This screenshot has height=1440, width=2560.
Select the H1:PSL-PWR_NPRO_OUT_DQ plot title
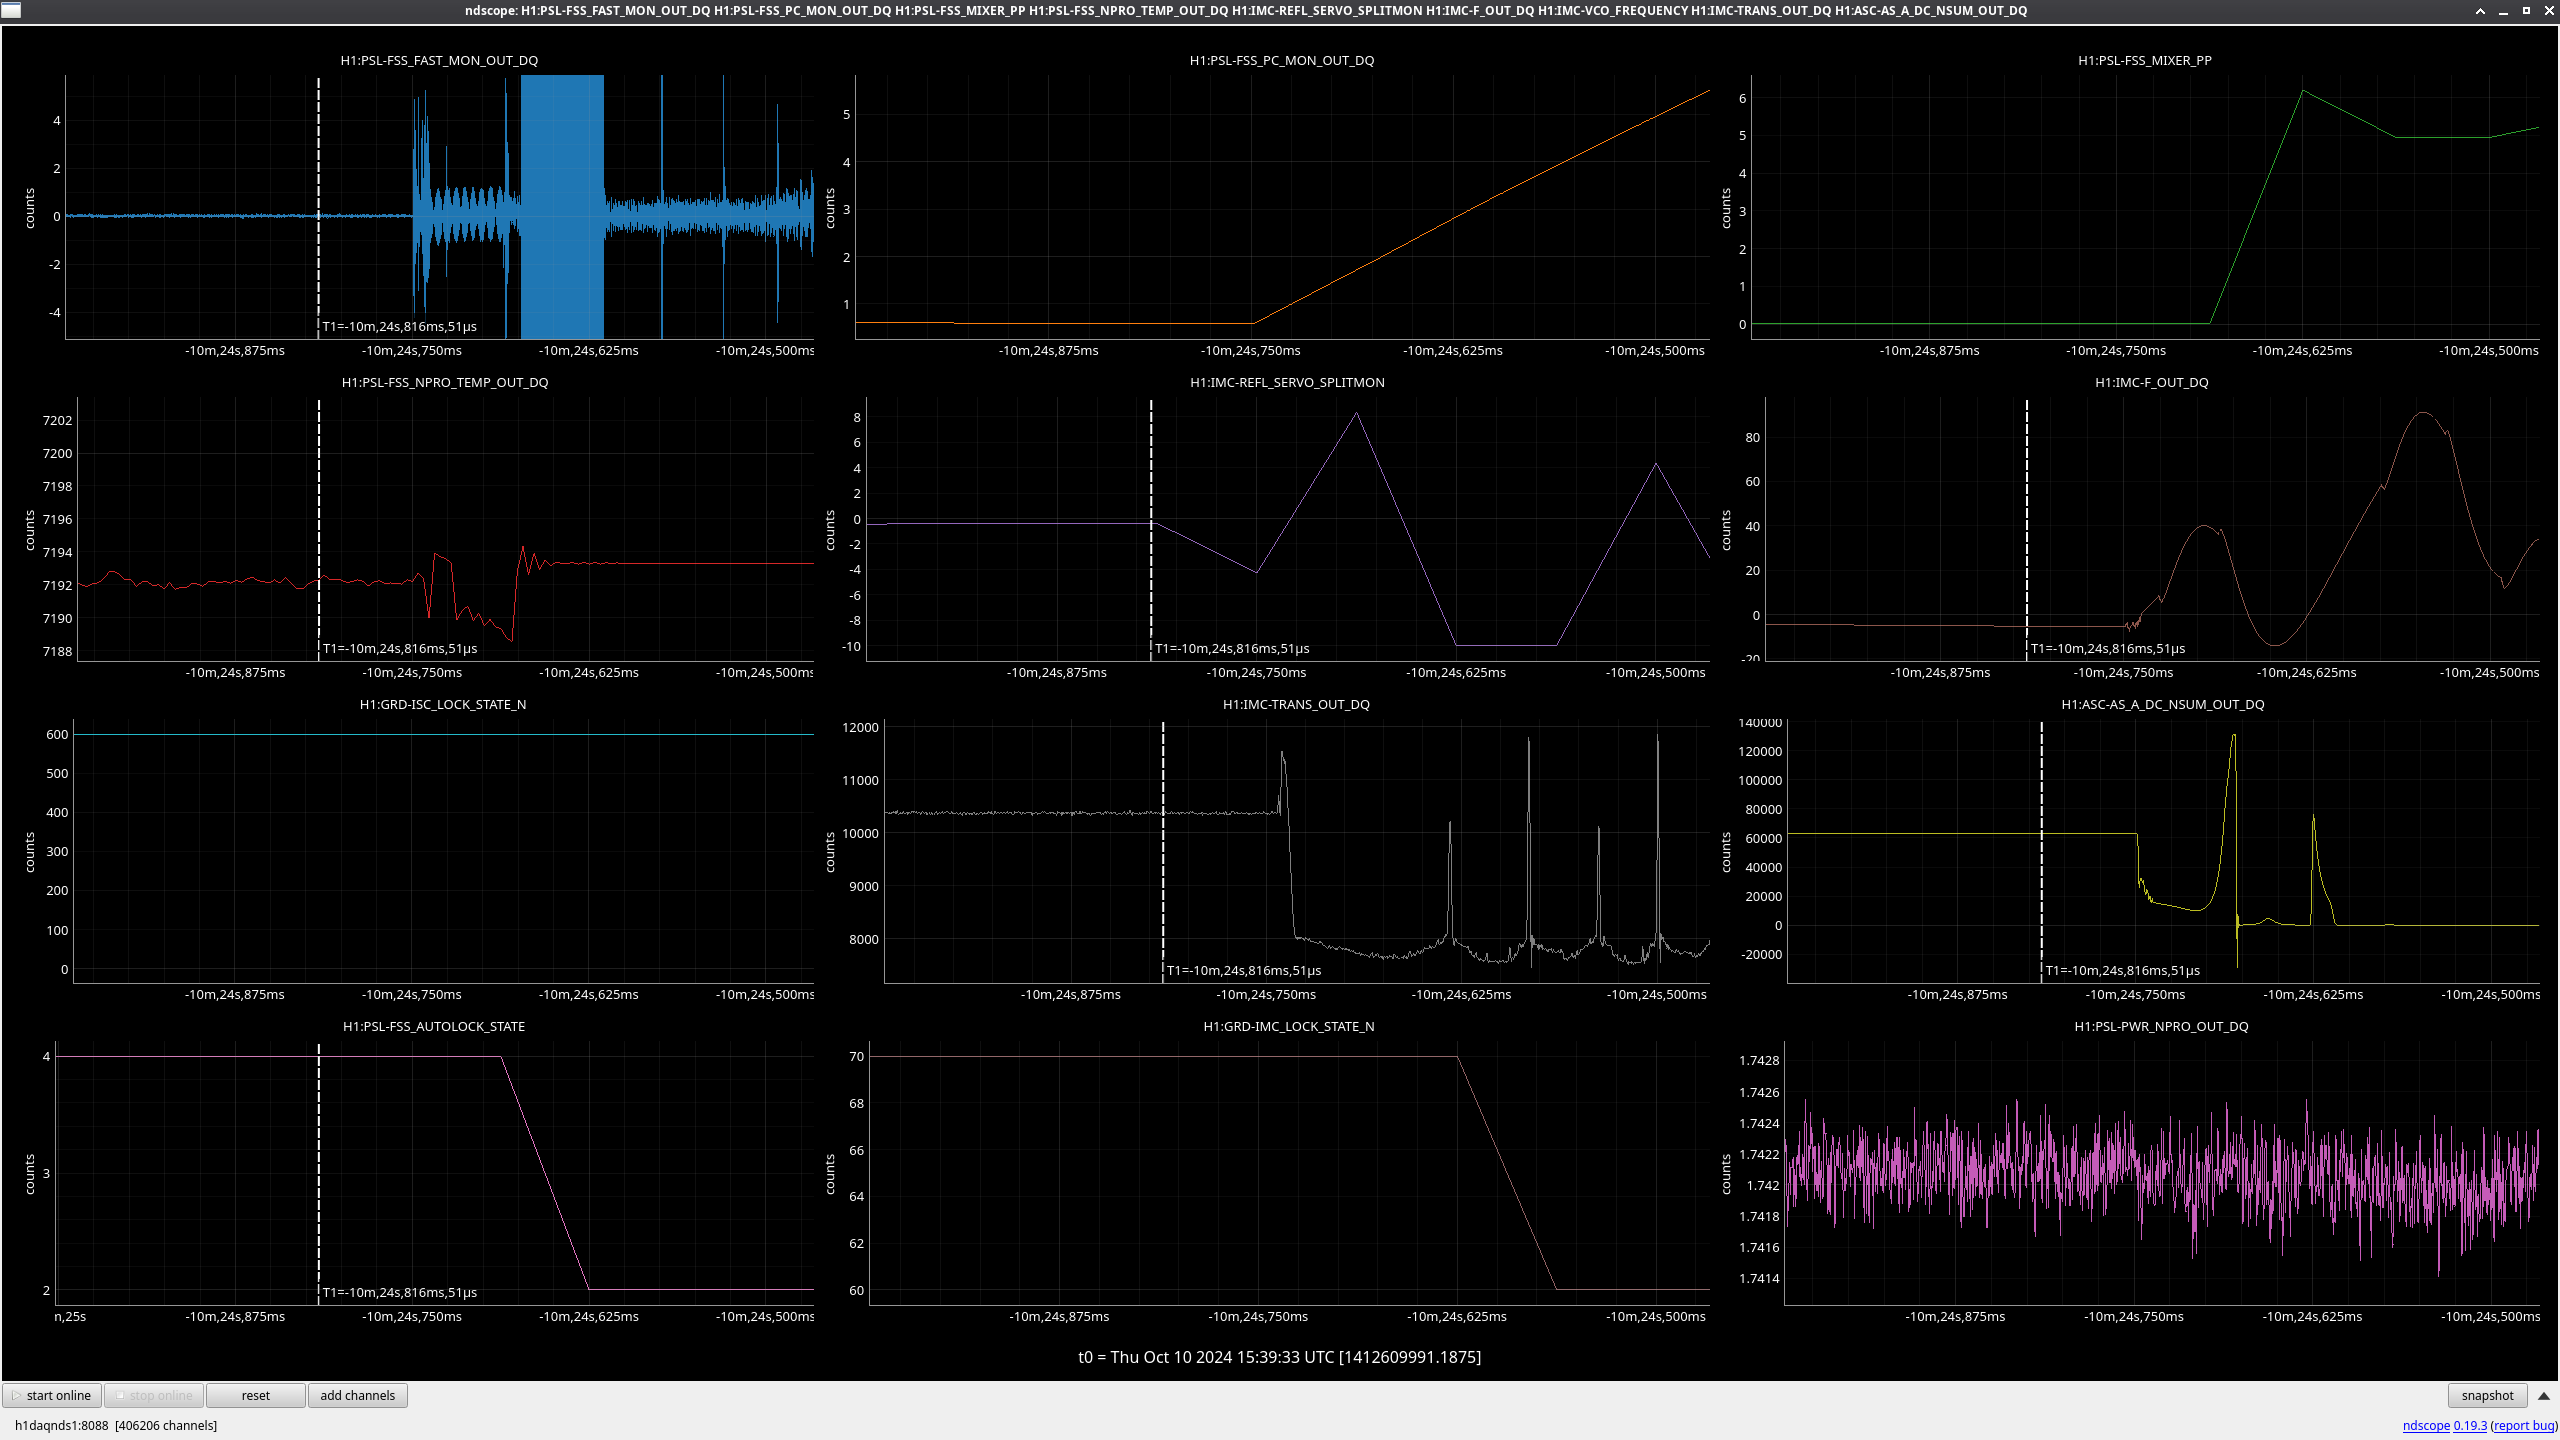[x=2161, y=1026]
